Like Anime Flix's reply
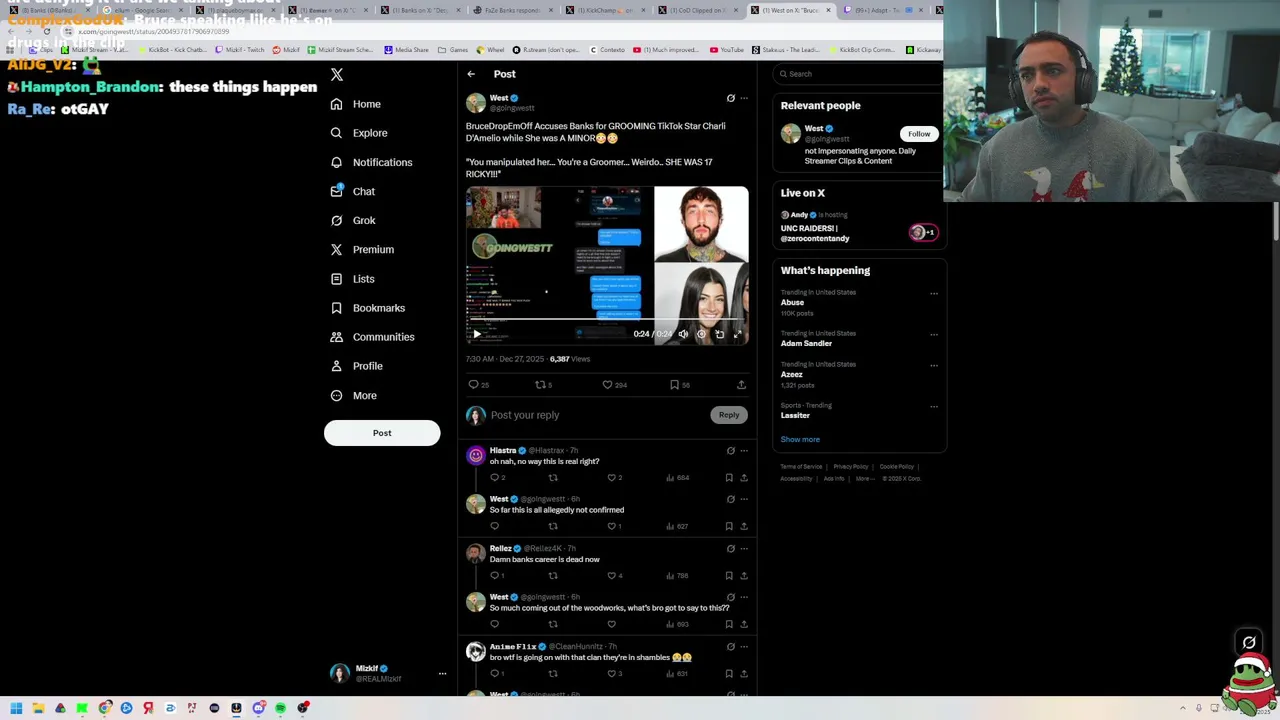 pos(616,674)
